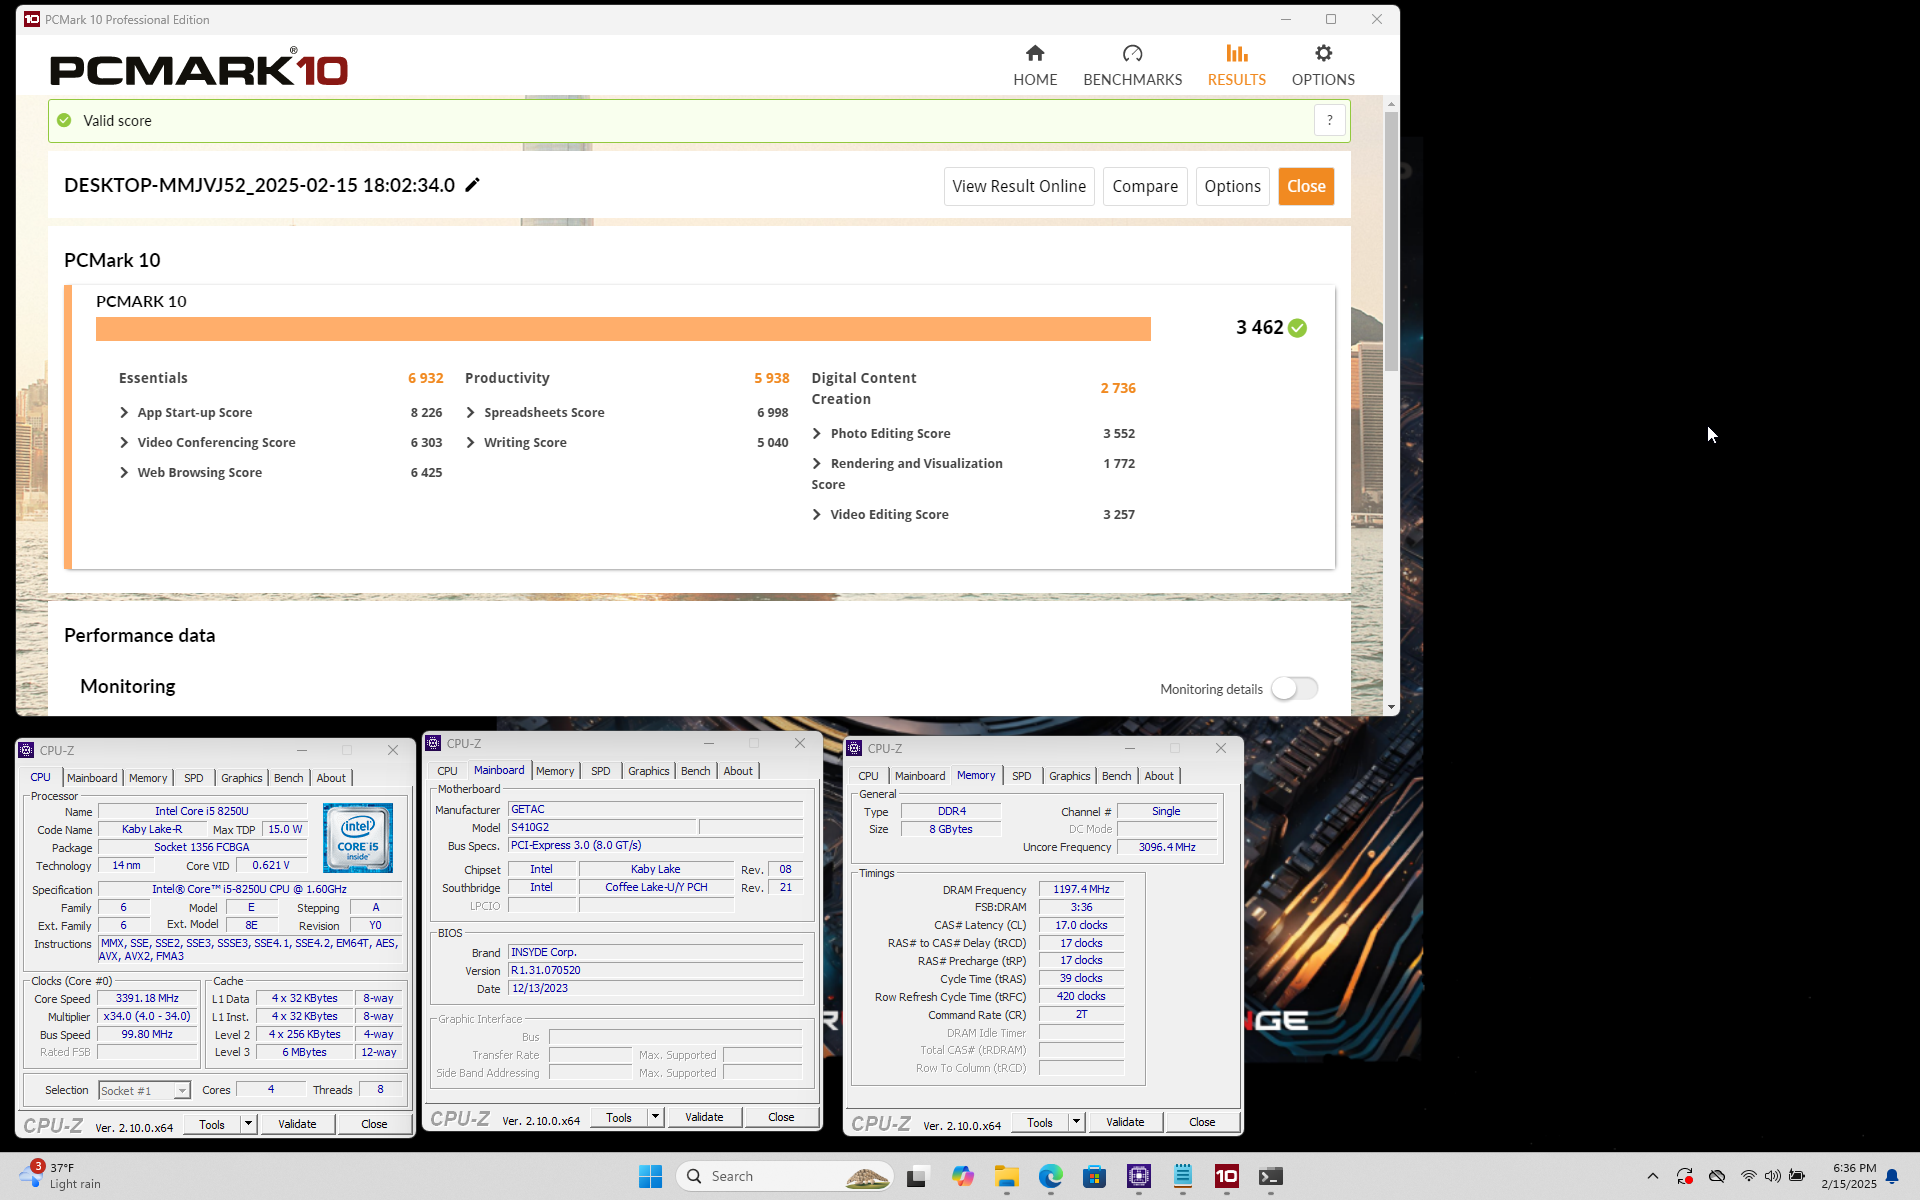Open Memory tab in the middle CPU-Z window

pos(555,770)
